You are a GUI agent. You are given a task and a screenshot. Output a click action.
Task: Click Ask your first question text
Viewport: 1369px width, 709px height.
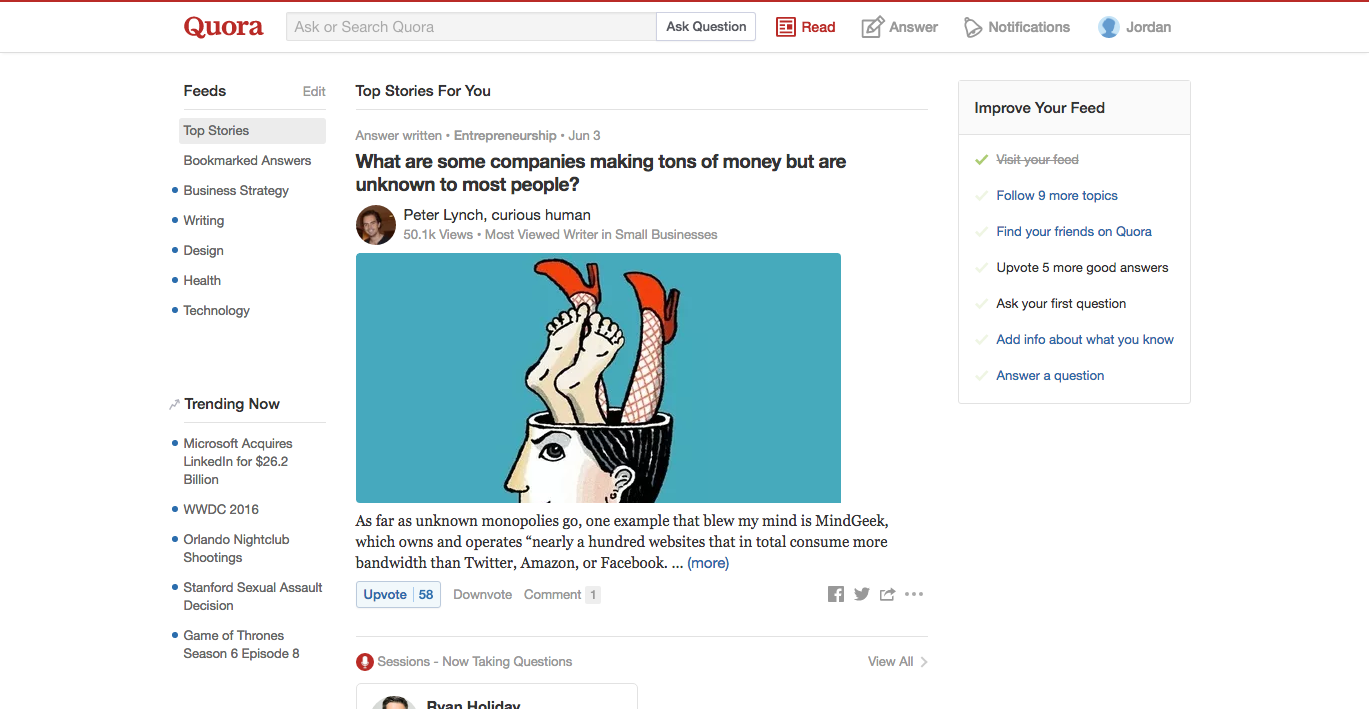click(x=1061, y=304)
